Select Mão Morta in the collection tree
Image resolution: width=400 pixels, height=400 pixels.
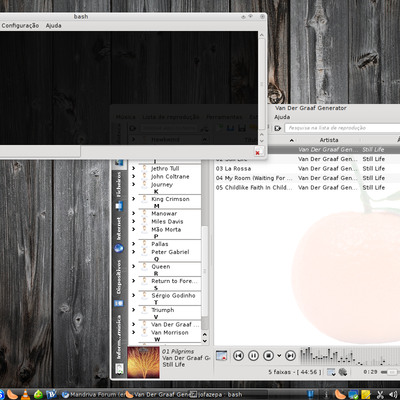pos(166,229)
